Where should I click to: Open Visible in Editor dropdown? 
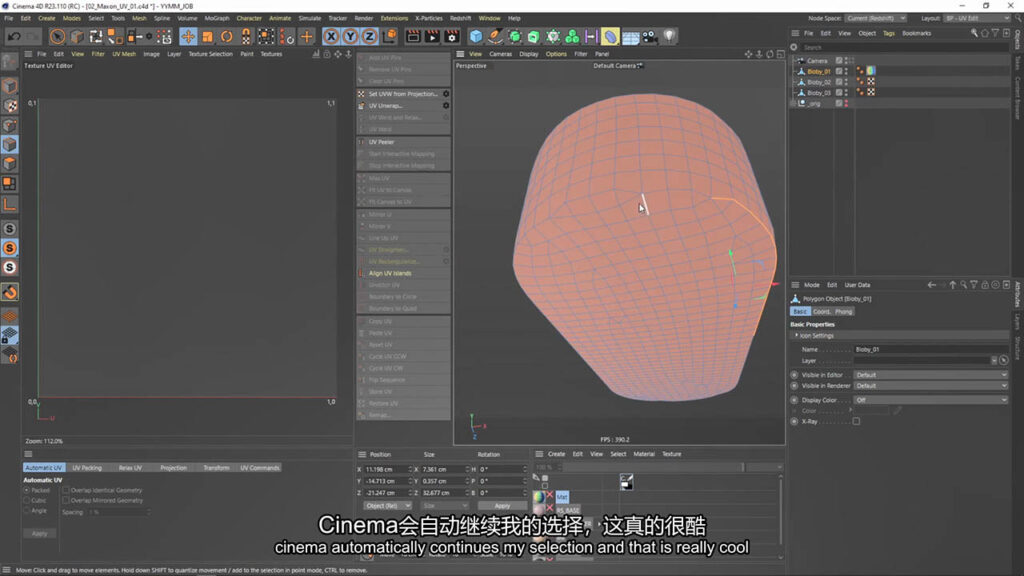[931, 375]
